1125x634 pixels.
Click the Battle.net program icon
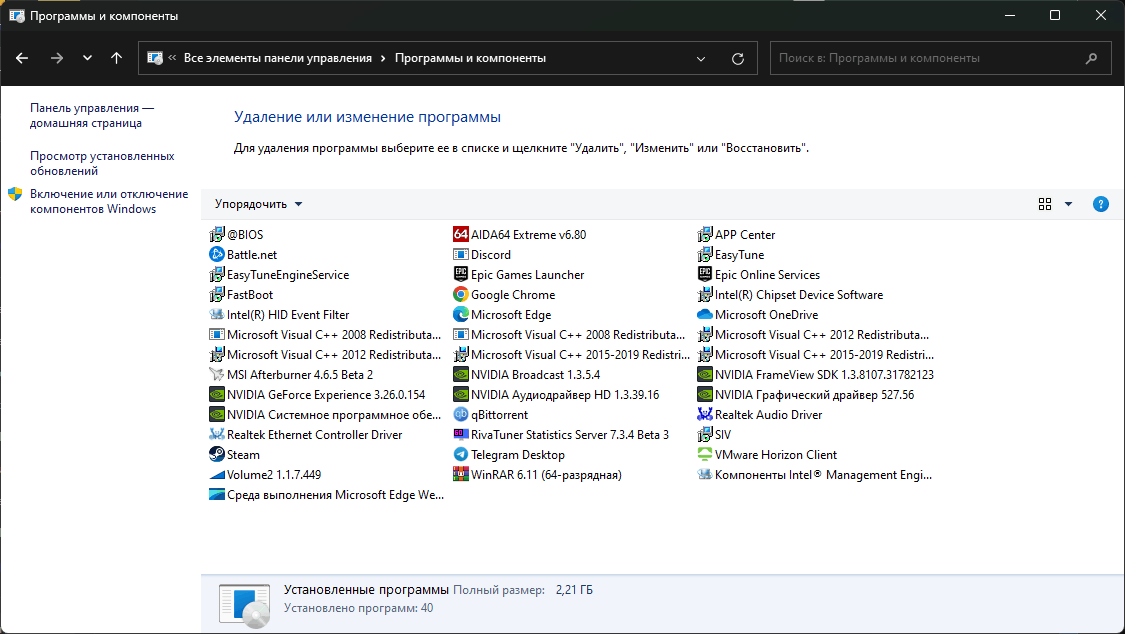pyautogui.click(x=217, y=255)
